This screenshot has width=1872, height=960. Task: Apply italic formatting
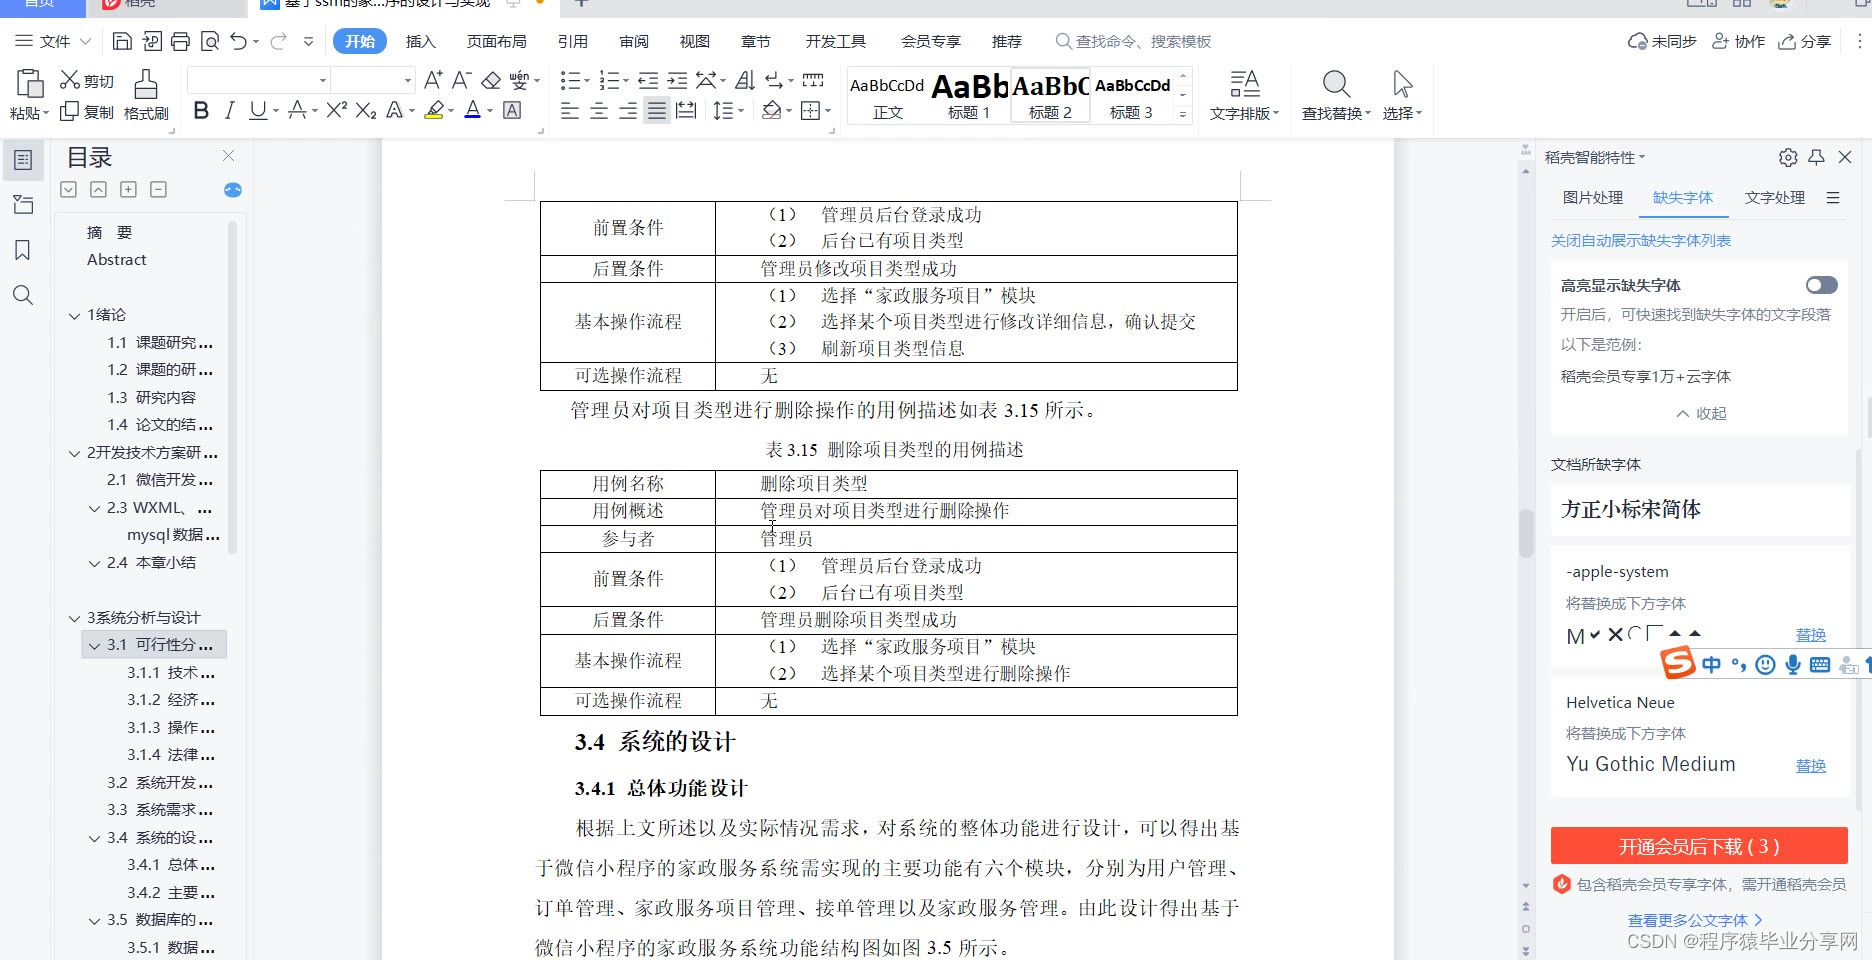229,111
